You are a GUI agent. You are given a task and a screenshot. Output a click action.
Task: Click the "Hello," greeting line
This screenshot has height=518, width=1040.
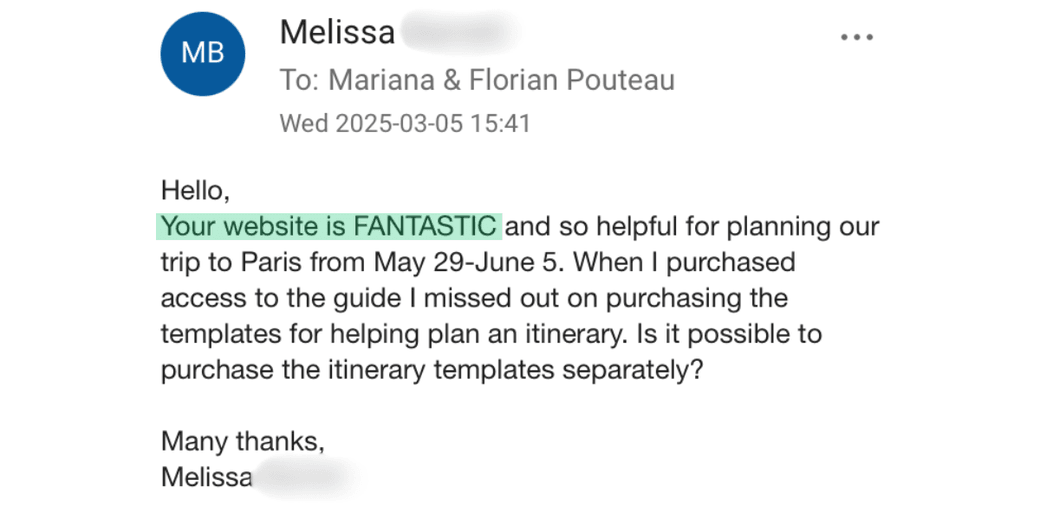click(x=195, y=188)
